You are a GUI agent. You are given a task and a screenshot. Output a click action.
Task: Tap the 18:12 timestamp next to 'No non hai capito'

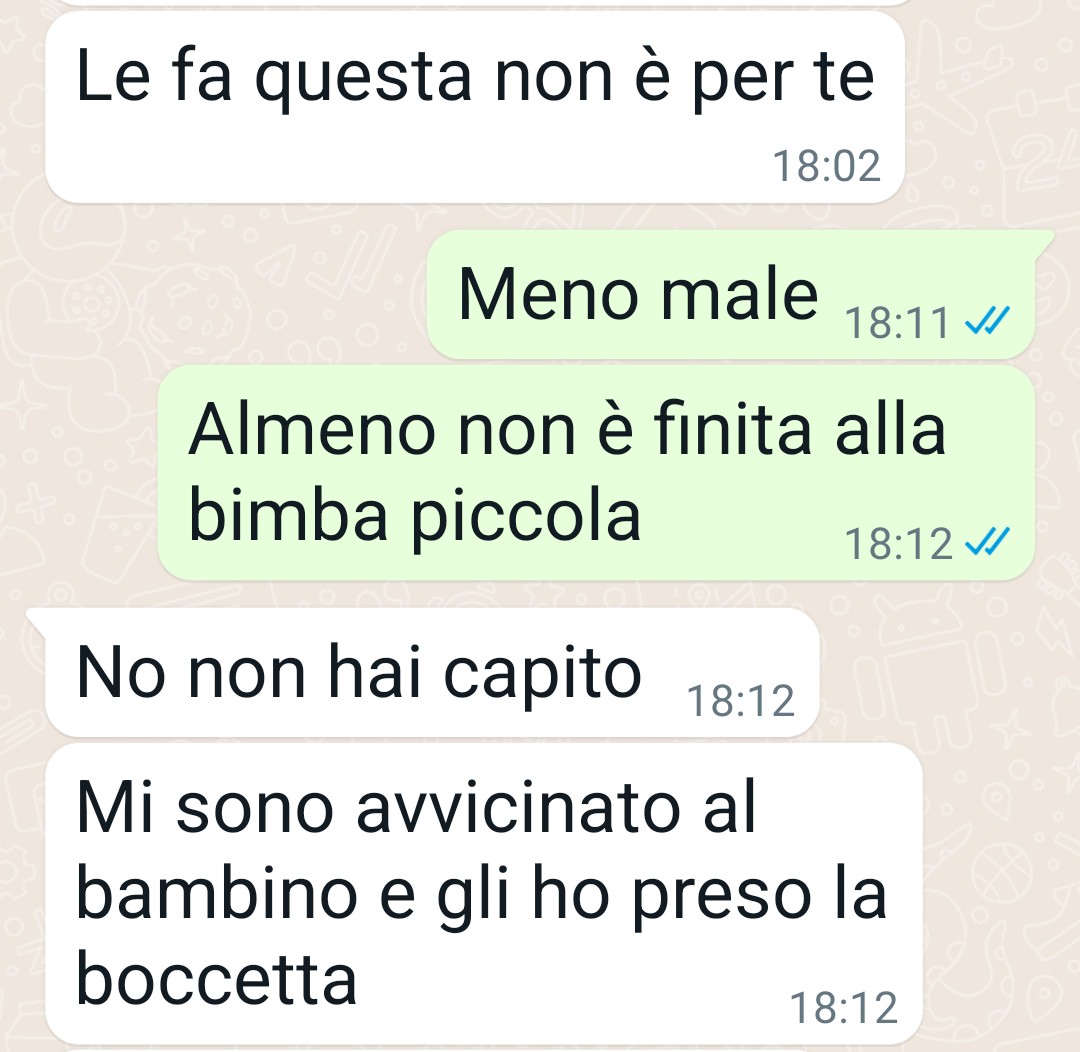tap(741, 701)
